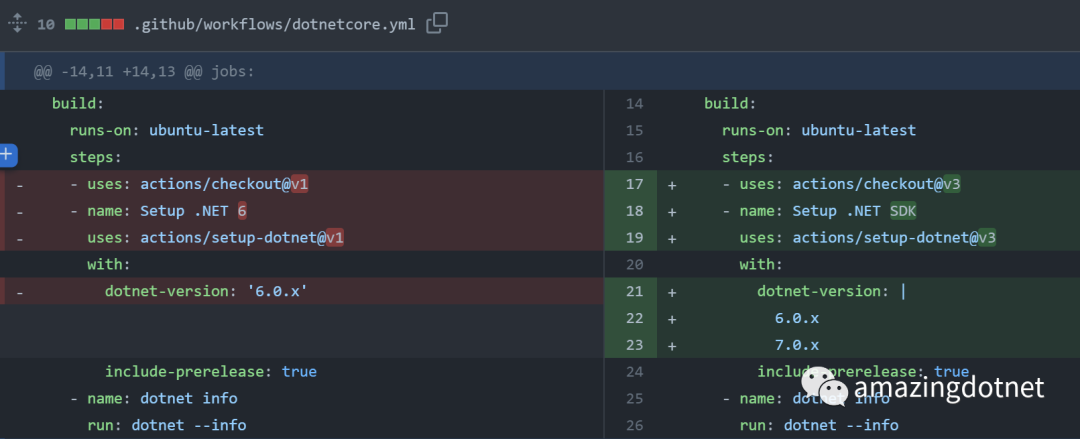Select line number 21 in the right pane
Screen dimensions: 1080x439
pos(634,291)
